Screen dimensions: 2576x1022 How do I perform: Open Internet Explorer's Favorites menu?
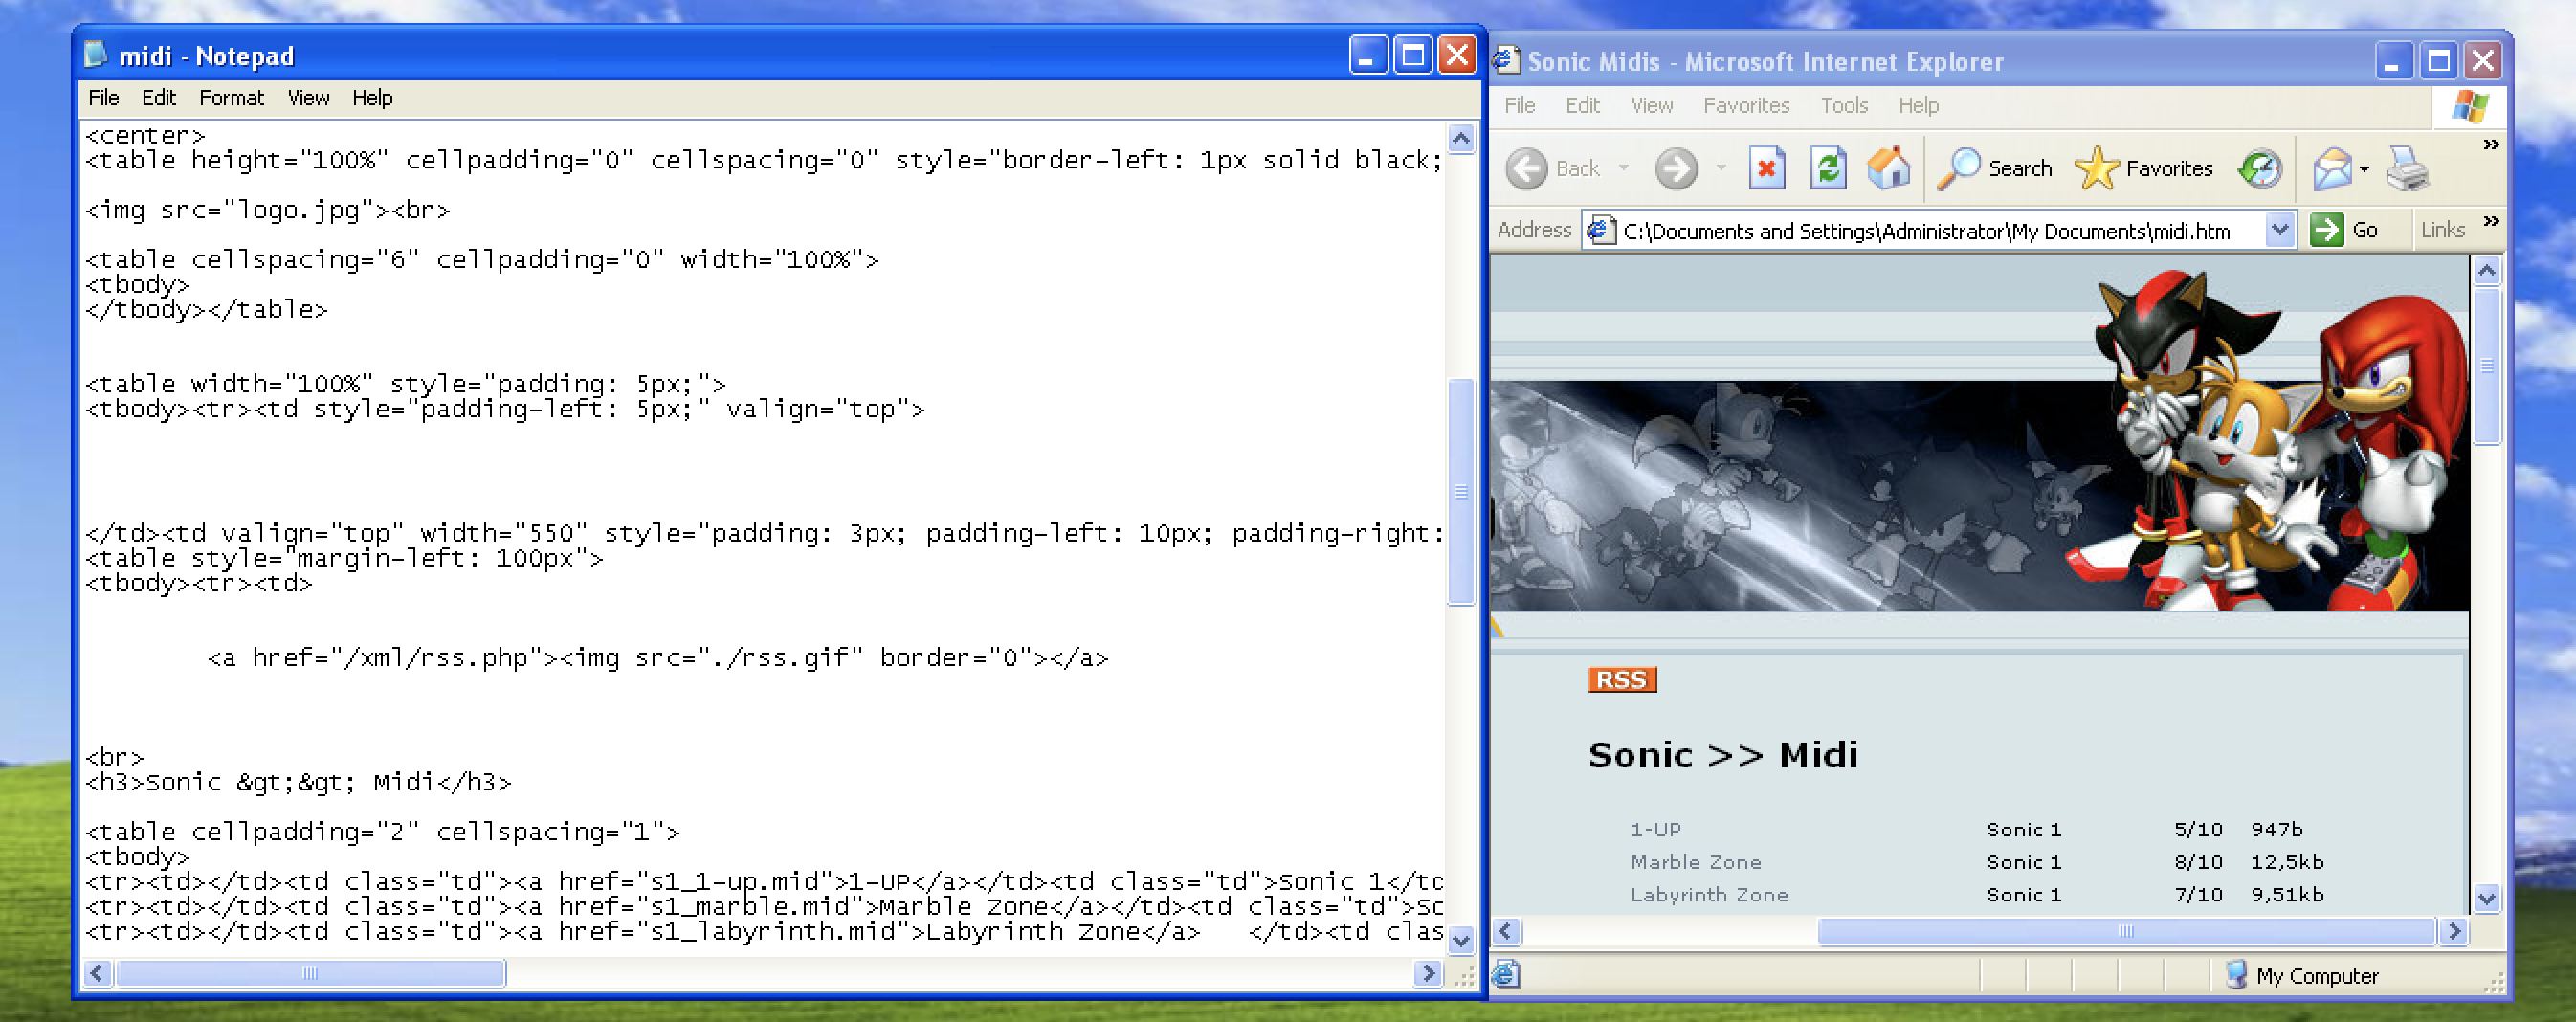point(1746,106)
